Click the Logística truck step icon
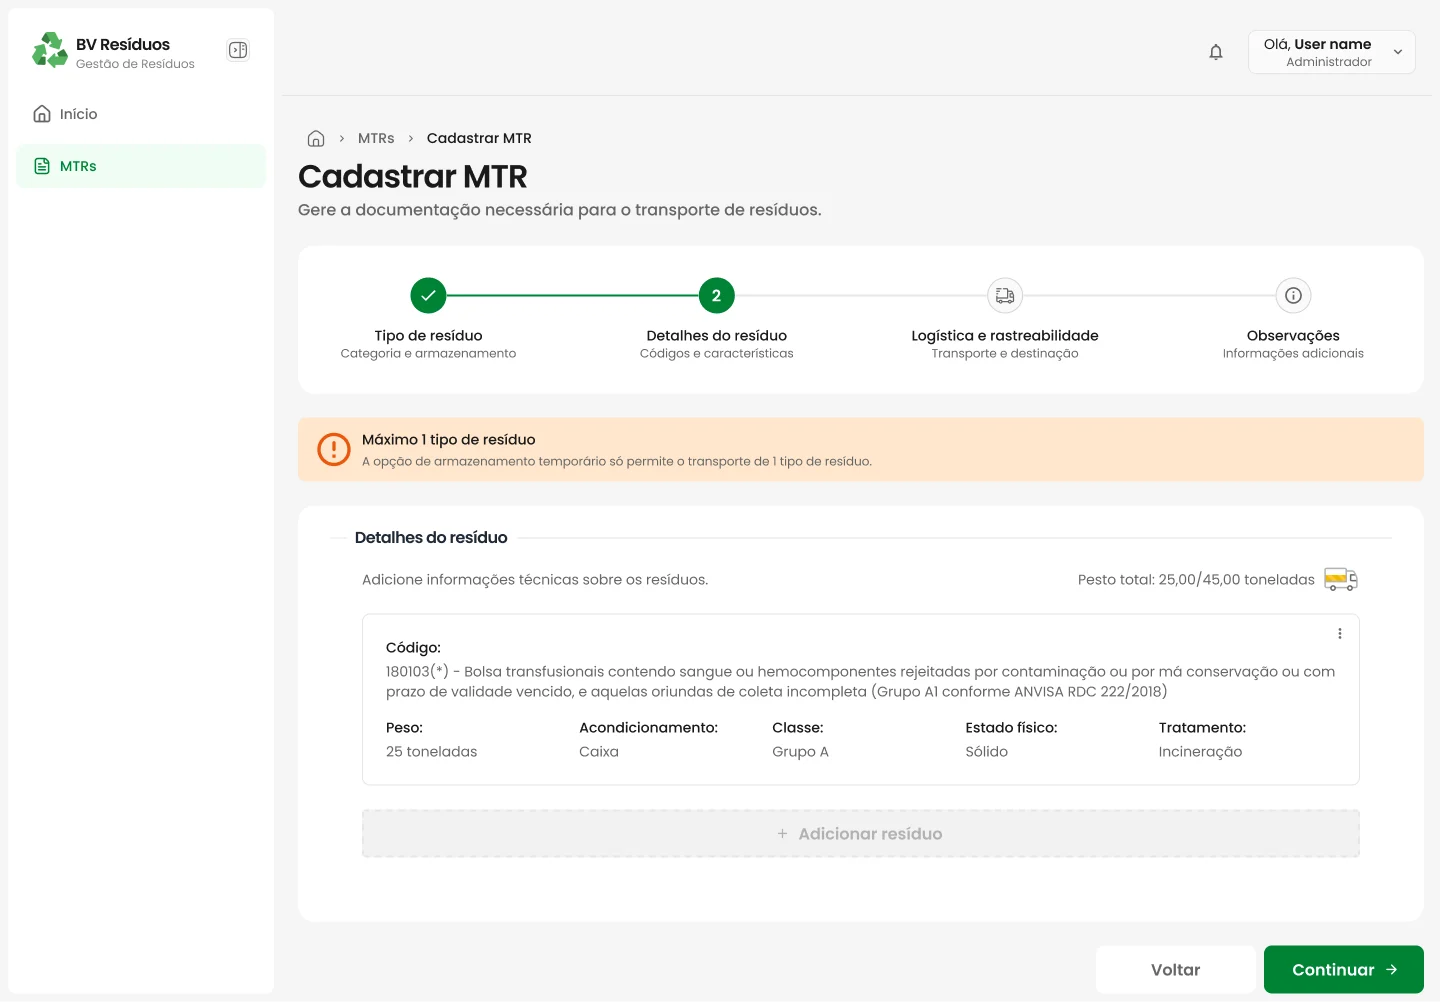Viewport: 1440px width, 1002px height. (1005, 295)
